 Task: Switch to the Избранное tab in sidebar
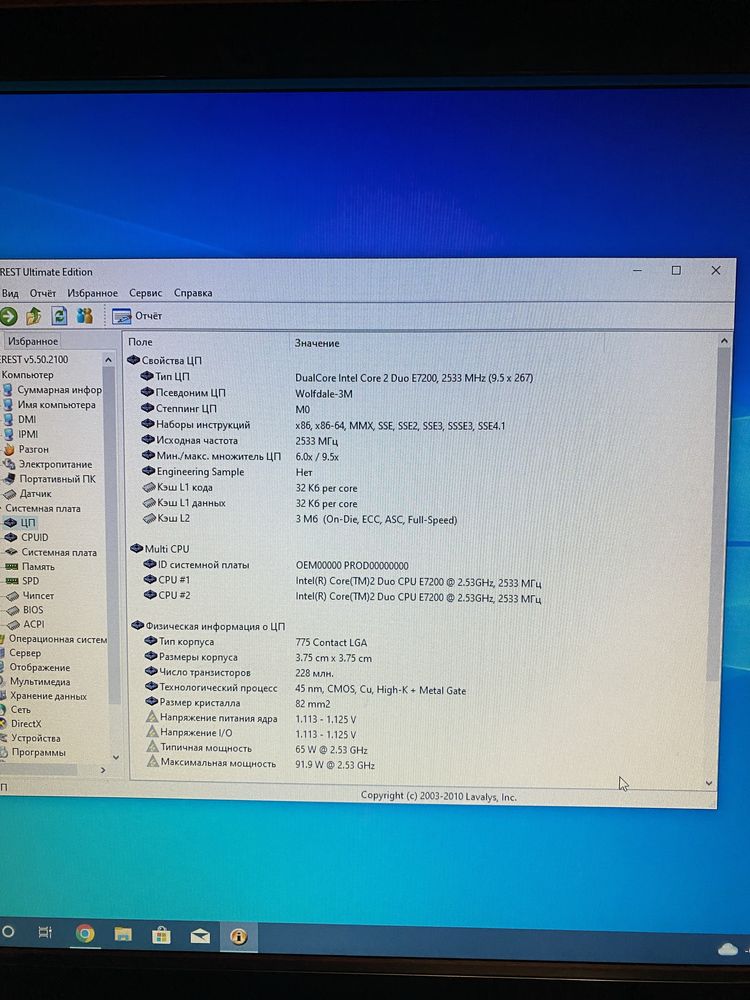pyautogui.click(x=33, y=341)
